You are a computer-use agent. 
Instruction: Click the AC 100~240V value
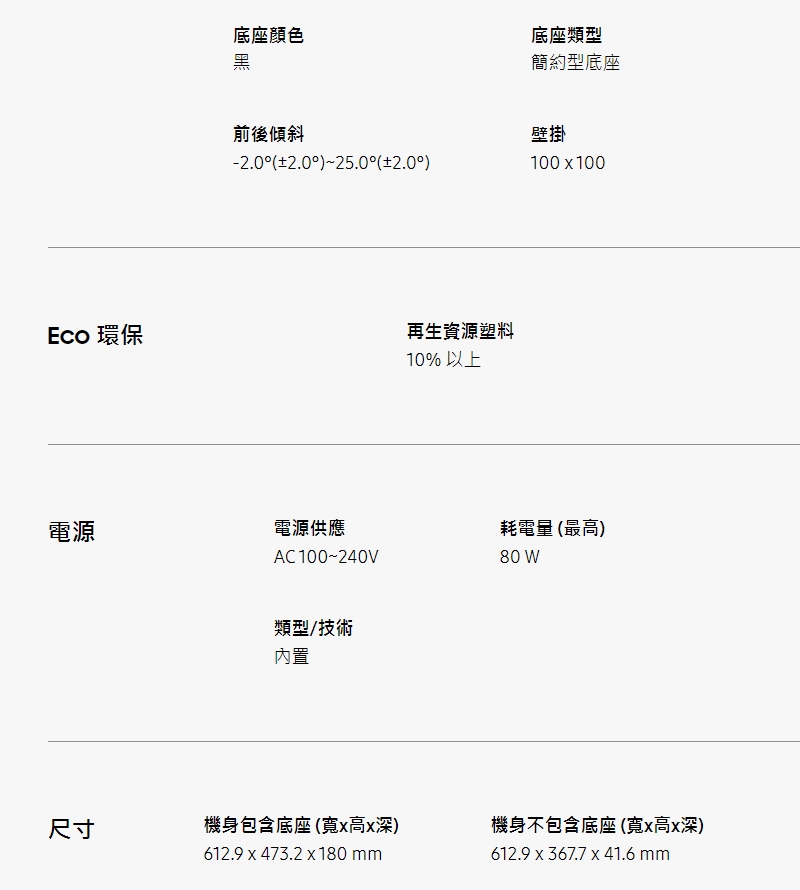pos(326,557)
